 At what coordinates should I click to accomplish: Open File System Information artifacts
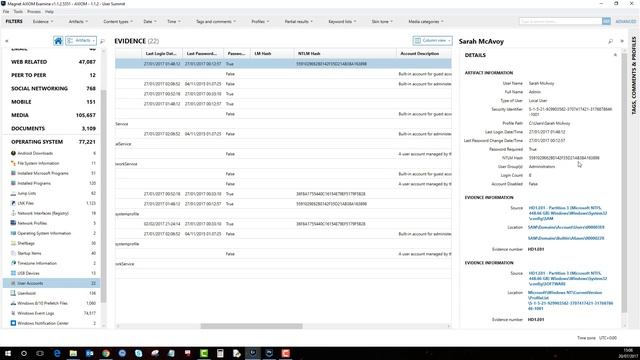(x=53, y=163)
